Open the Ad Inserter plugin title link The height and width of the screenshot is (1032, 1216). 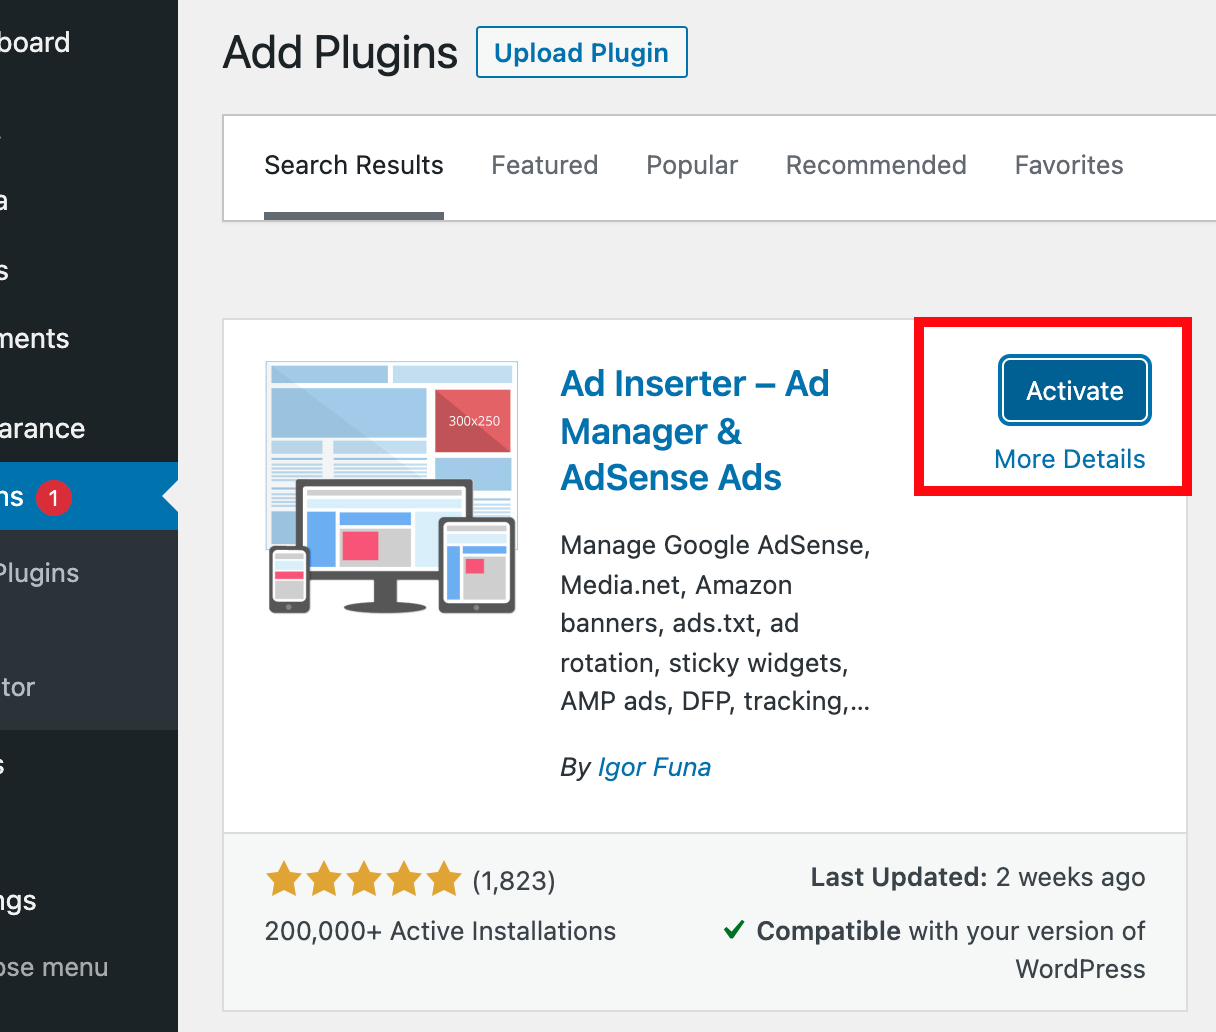point(695,431)
